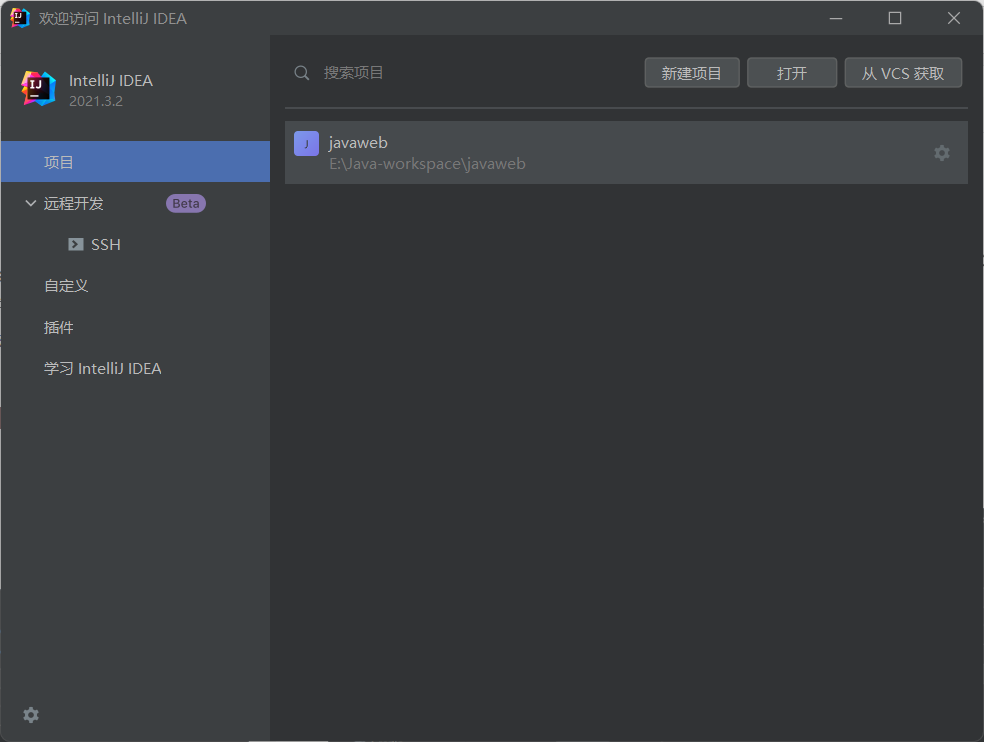Open the 插件 tab
This screenshot has width=984, height=742.
click(58, 327)
